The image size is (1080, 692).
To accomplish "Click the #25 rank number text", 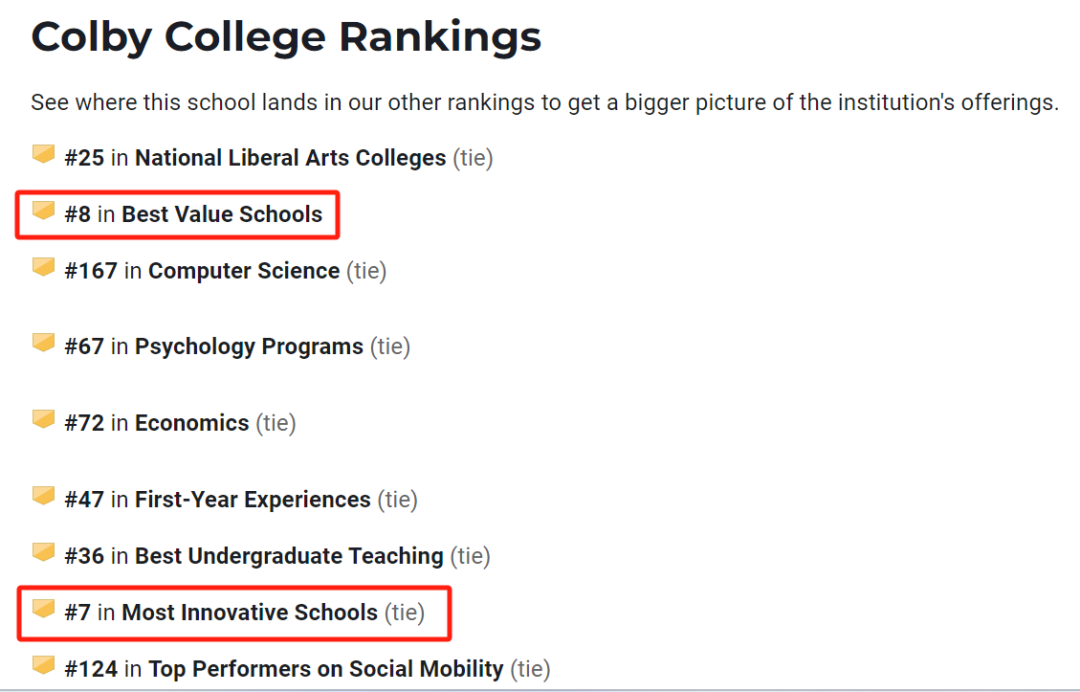I will point(84,158).
